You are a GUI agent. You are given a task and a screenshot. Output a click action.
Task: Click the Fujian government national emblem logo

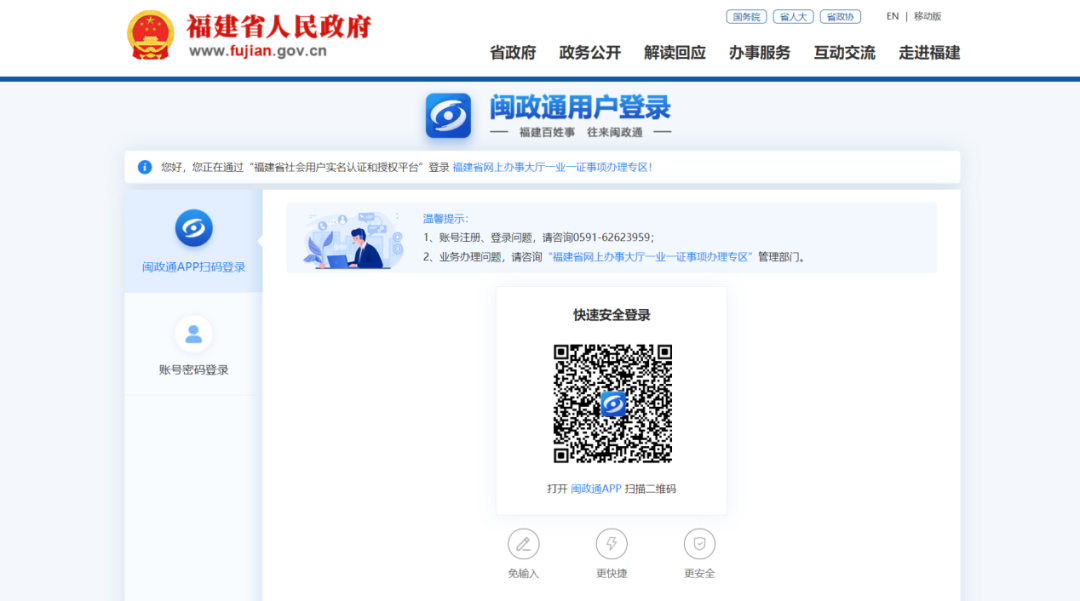[x=150, y=35]
